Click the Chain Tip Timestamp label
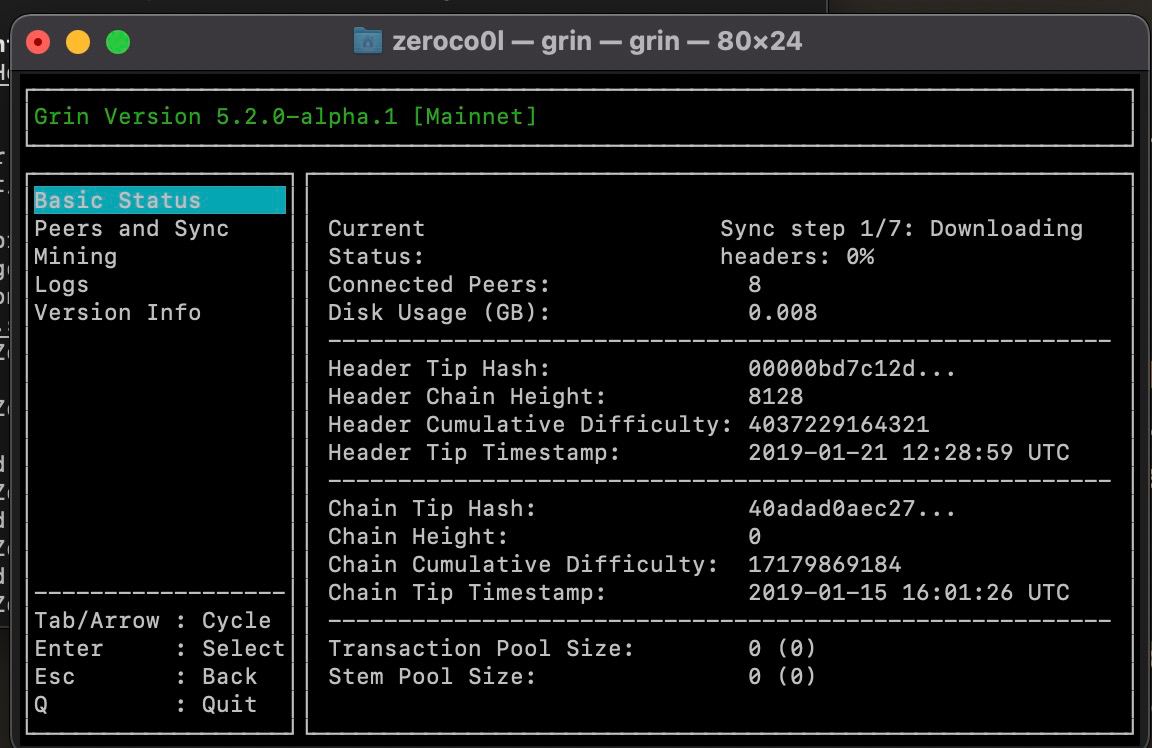1152x748 pixels. point(467,591)
